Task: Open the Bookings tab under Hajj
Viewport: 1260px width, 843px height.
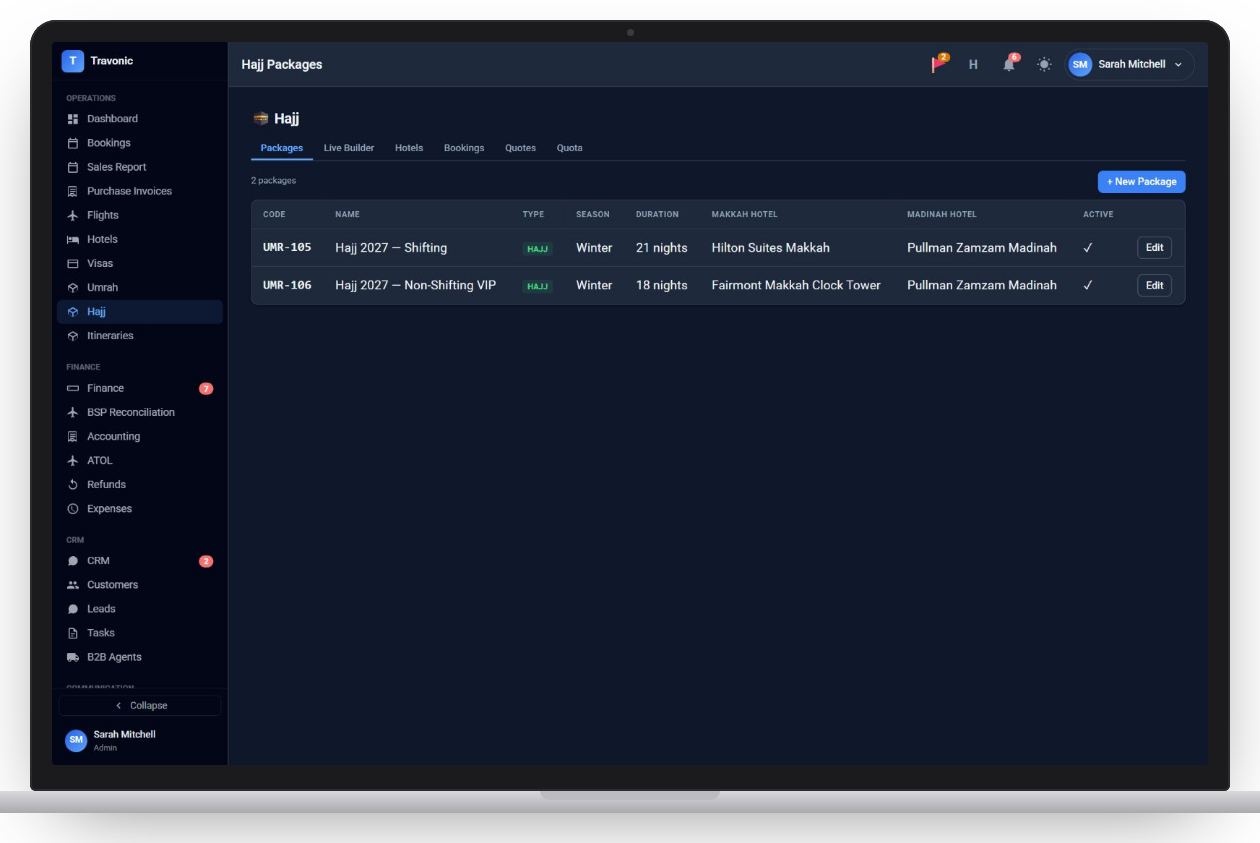Action: coord(464,148)
